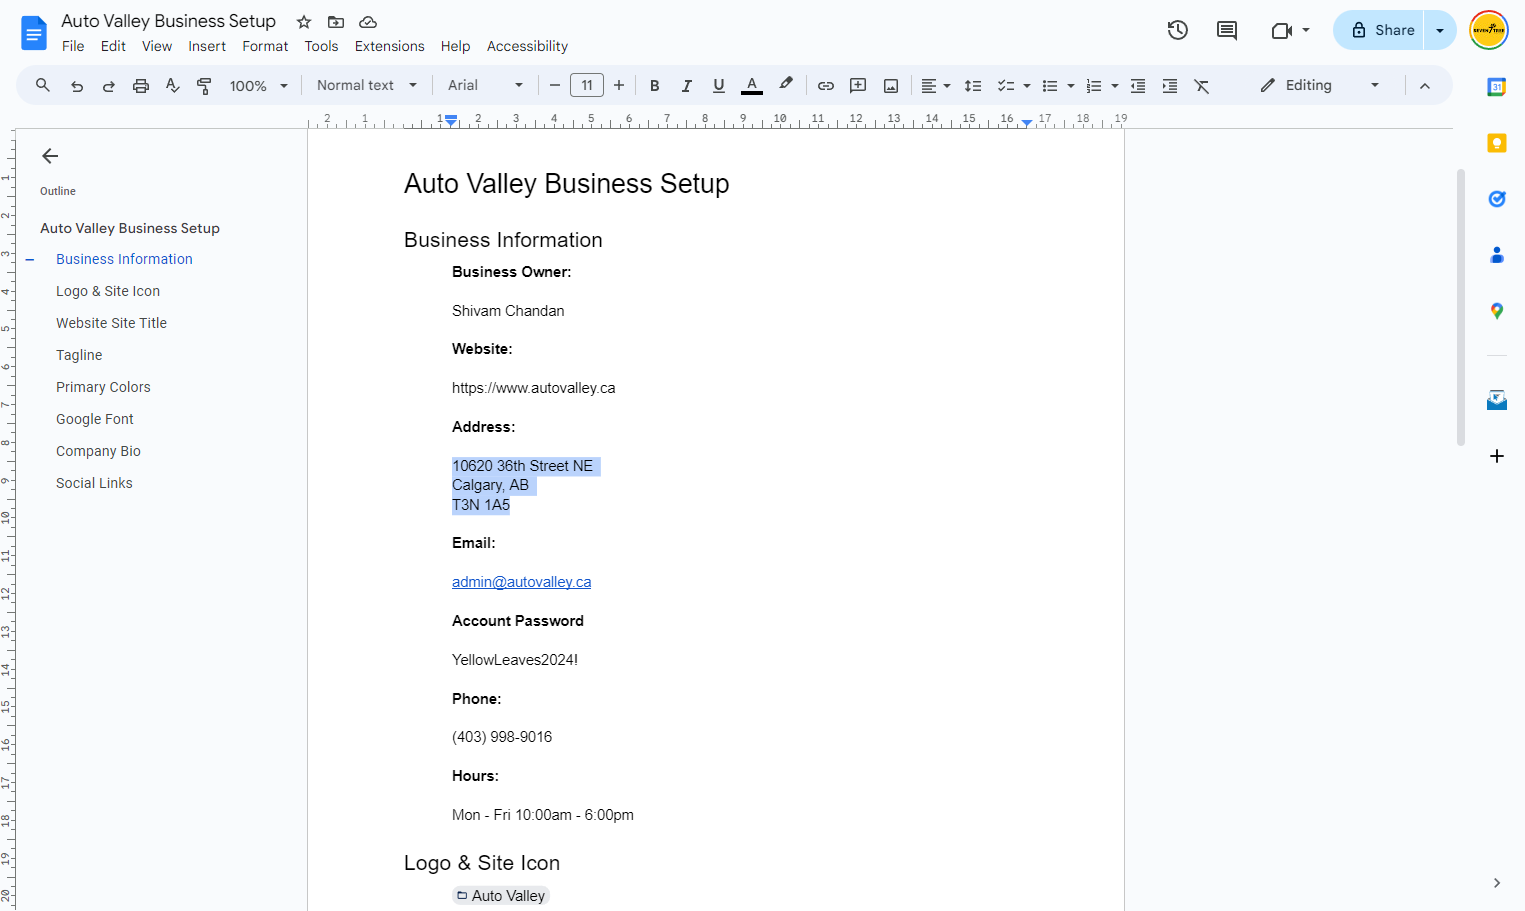Open Google Maps side panel
The width and height of the screenshot is (1525, 911).
click(x=1497, y=311)
